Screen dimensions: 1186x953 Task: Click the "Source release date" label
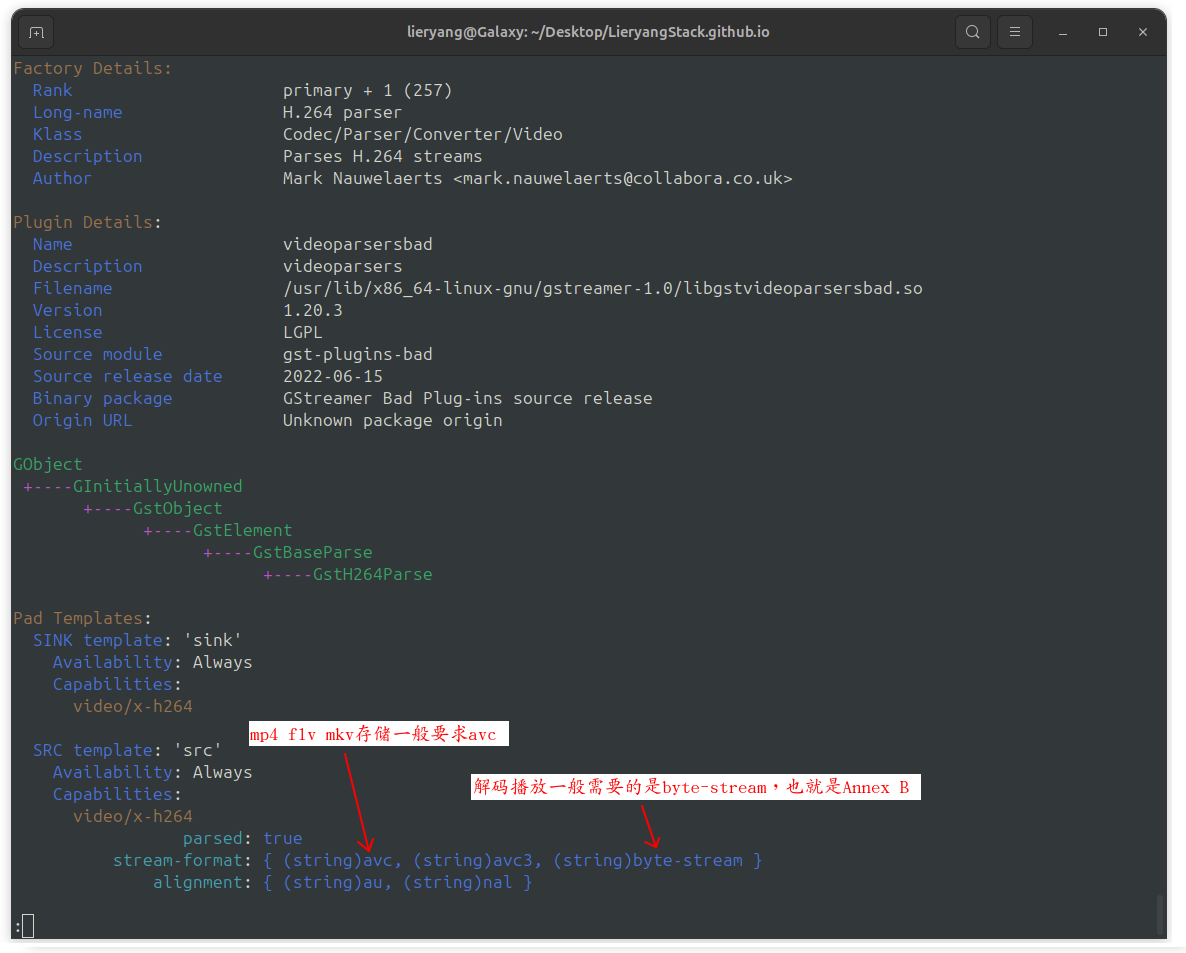pos(128,375)
